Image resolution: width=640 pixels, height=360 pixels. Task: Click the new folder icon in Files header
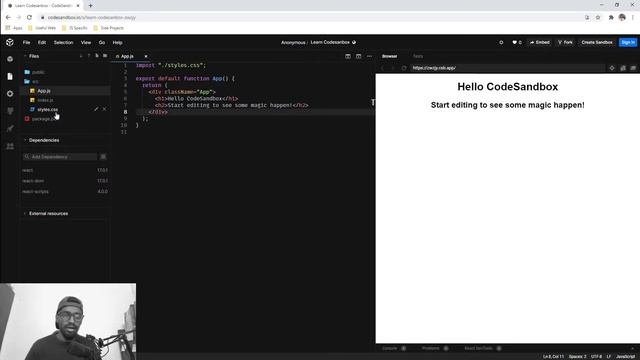[105, 56]
